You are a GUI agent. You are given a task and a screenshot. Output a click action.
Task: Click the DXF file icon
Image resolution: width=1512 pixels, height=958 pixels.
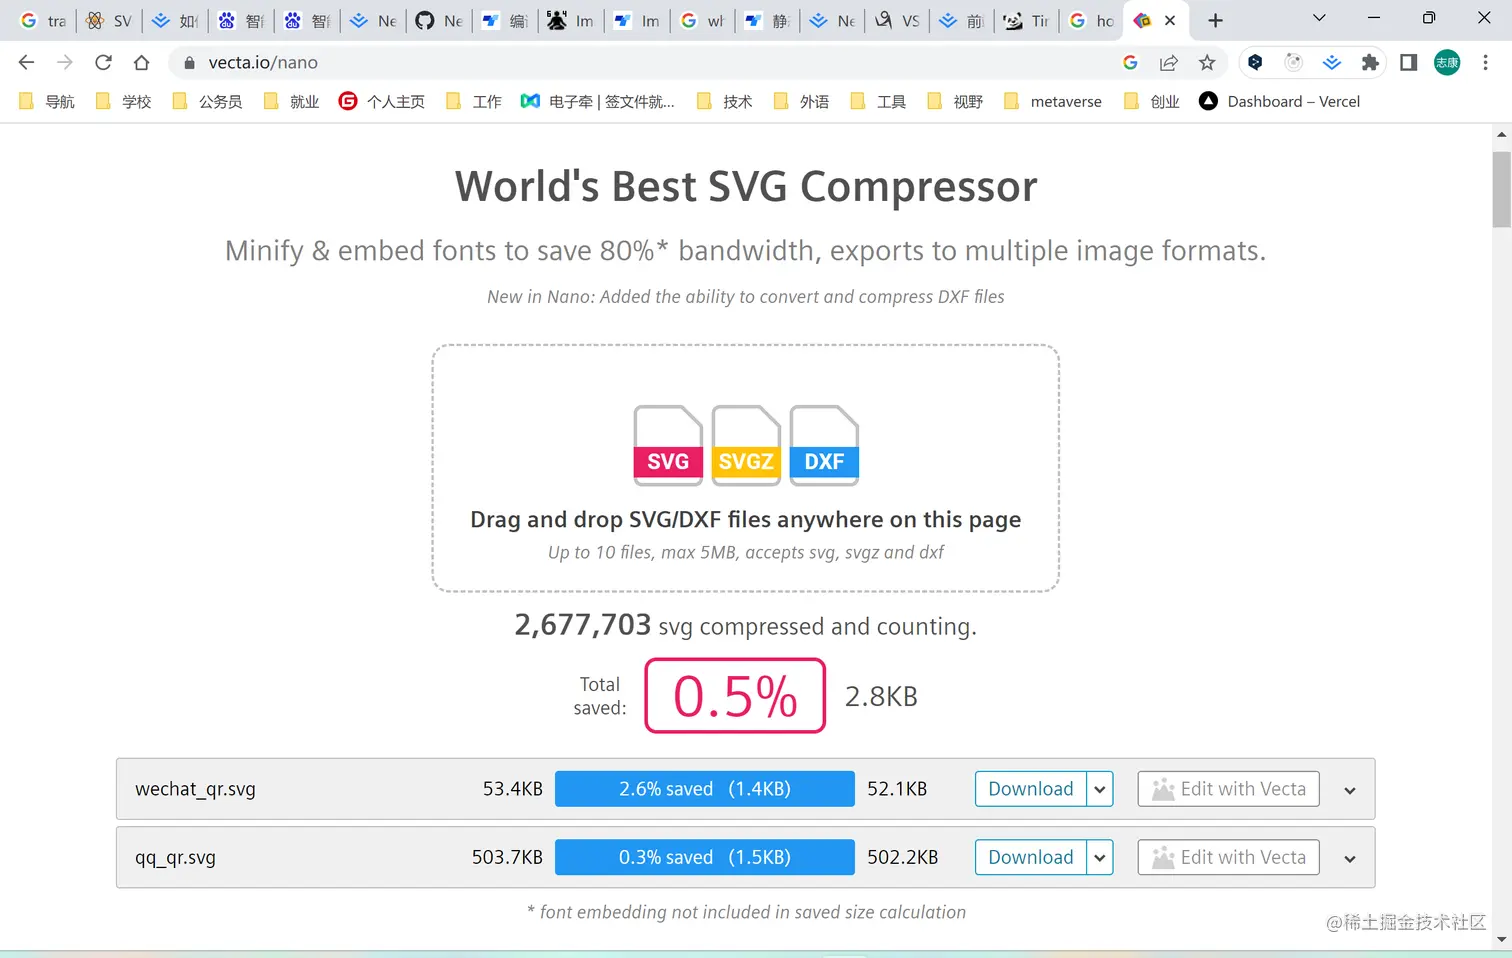pos(823,445)
